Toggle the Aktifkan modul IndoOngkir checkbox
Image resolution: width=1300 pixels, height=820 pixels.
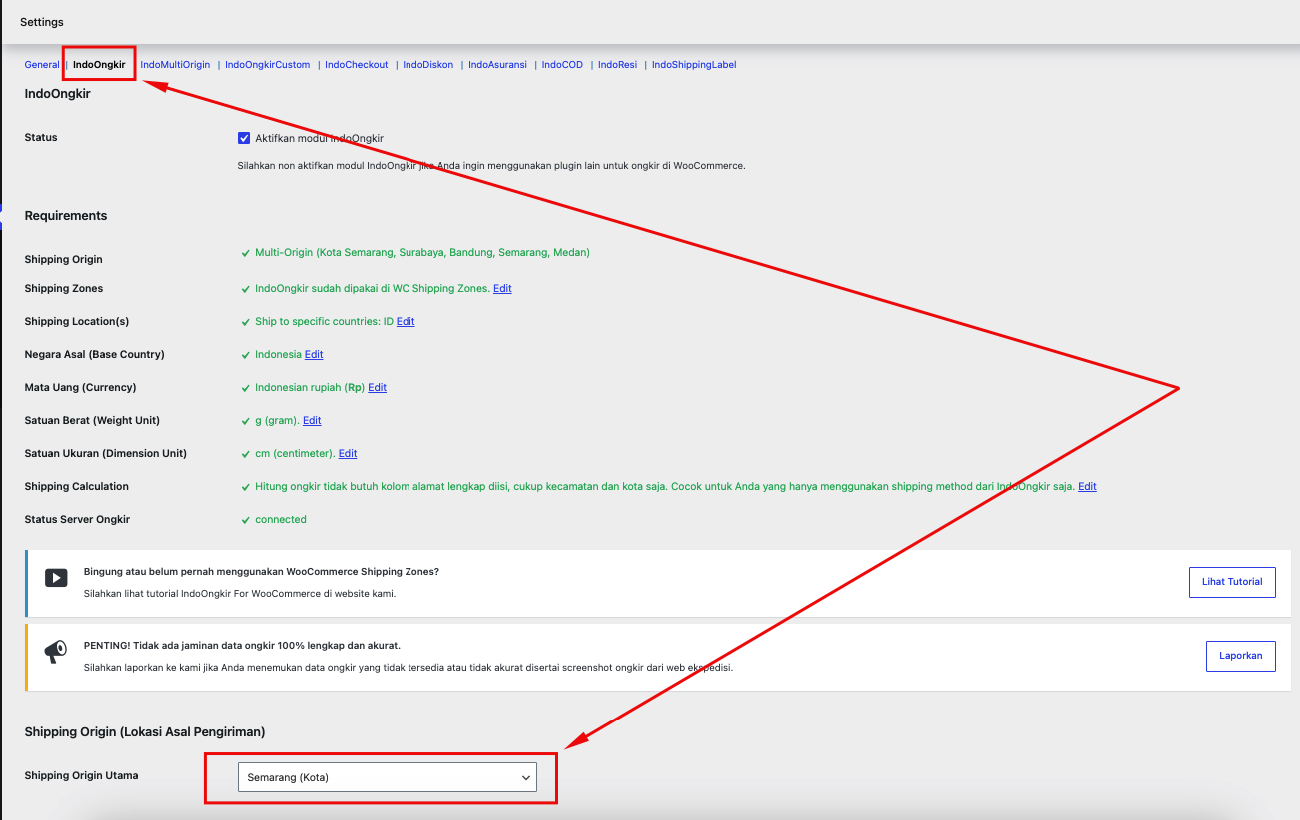[x=244, y=138]
